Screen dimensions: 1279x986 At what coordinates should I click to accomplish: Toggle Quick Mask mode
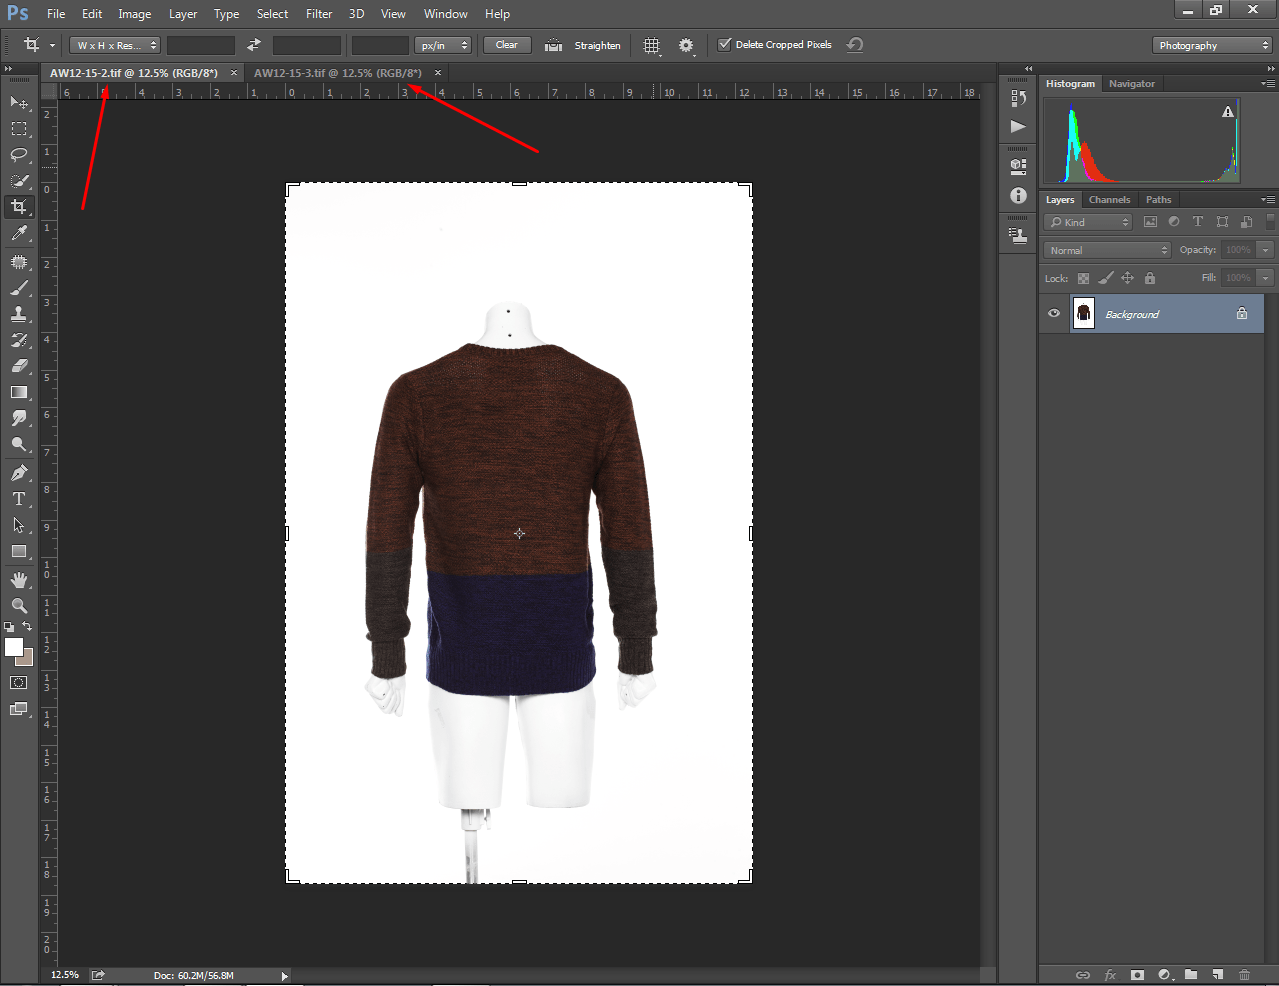pos(19,683)
